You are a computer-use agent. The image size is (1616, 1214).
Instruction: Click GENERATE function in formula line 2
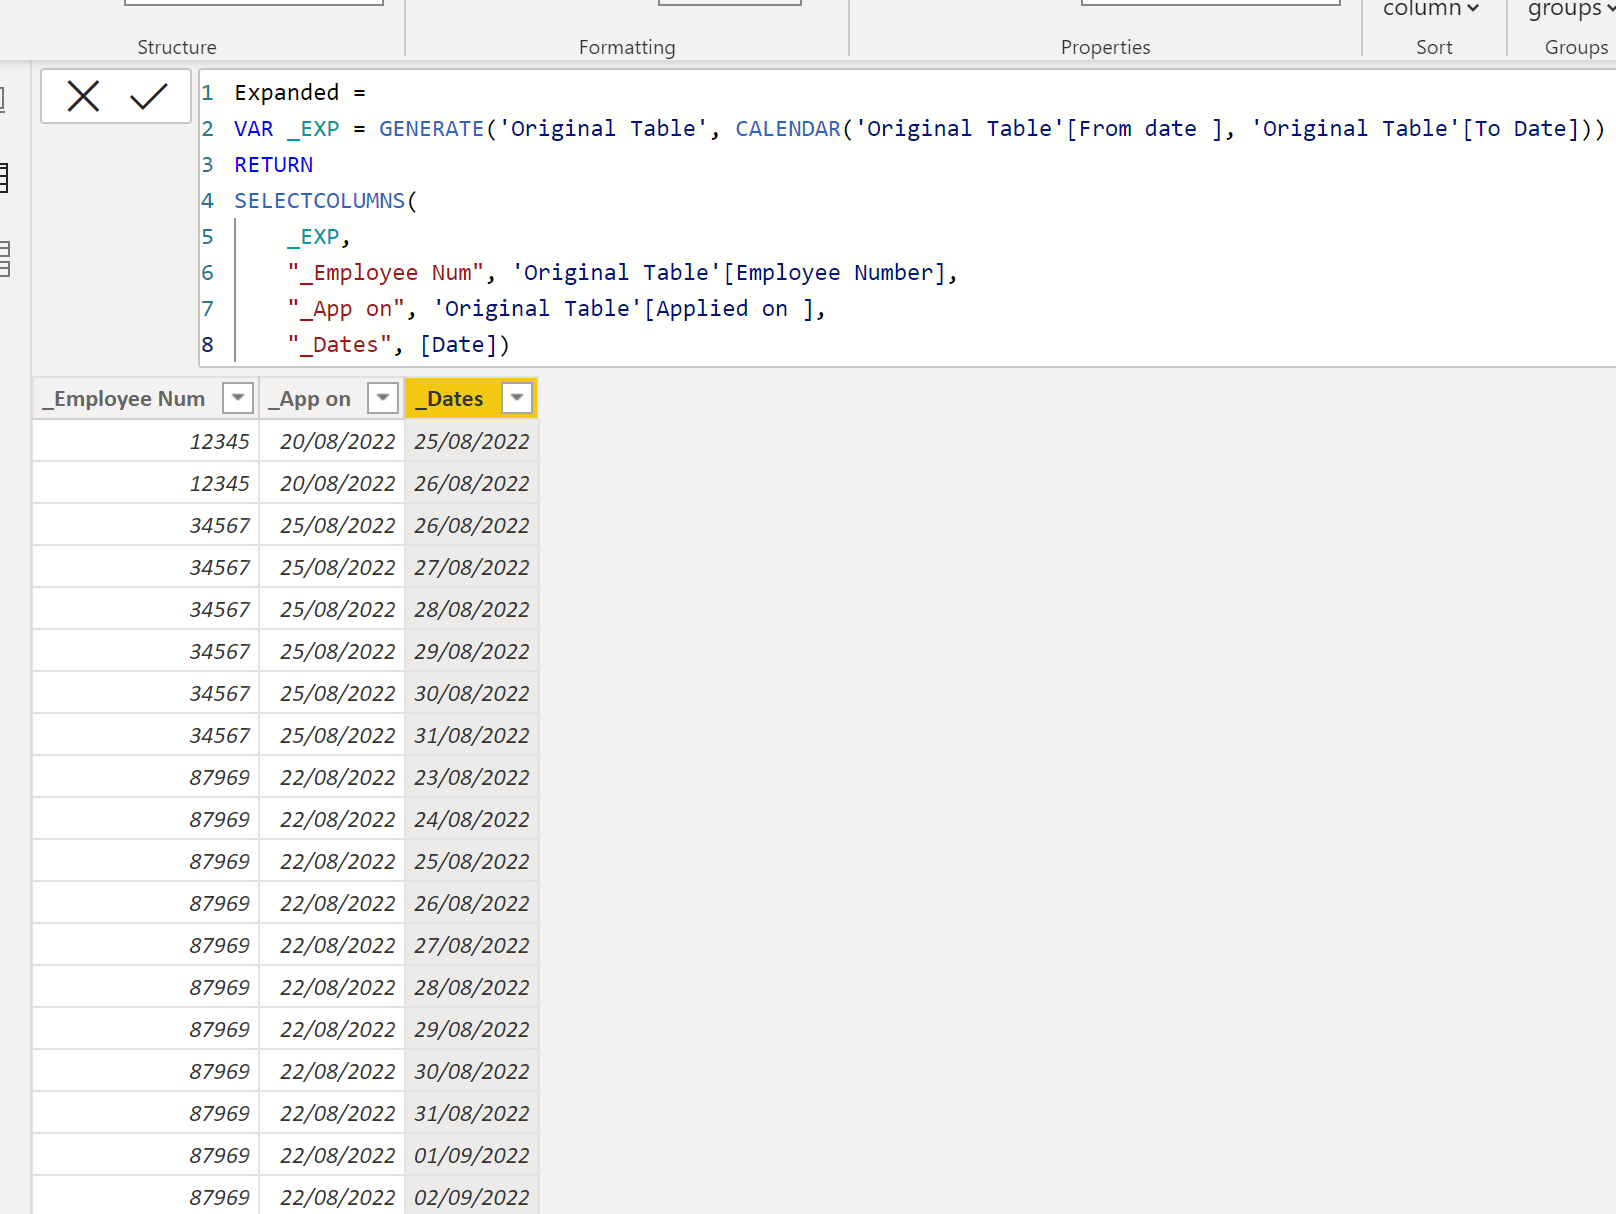[431, 129]
